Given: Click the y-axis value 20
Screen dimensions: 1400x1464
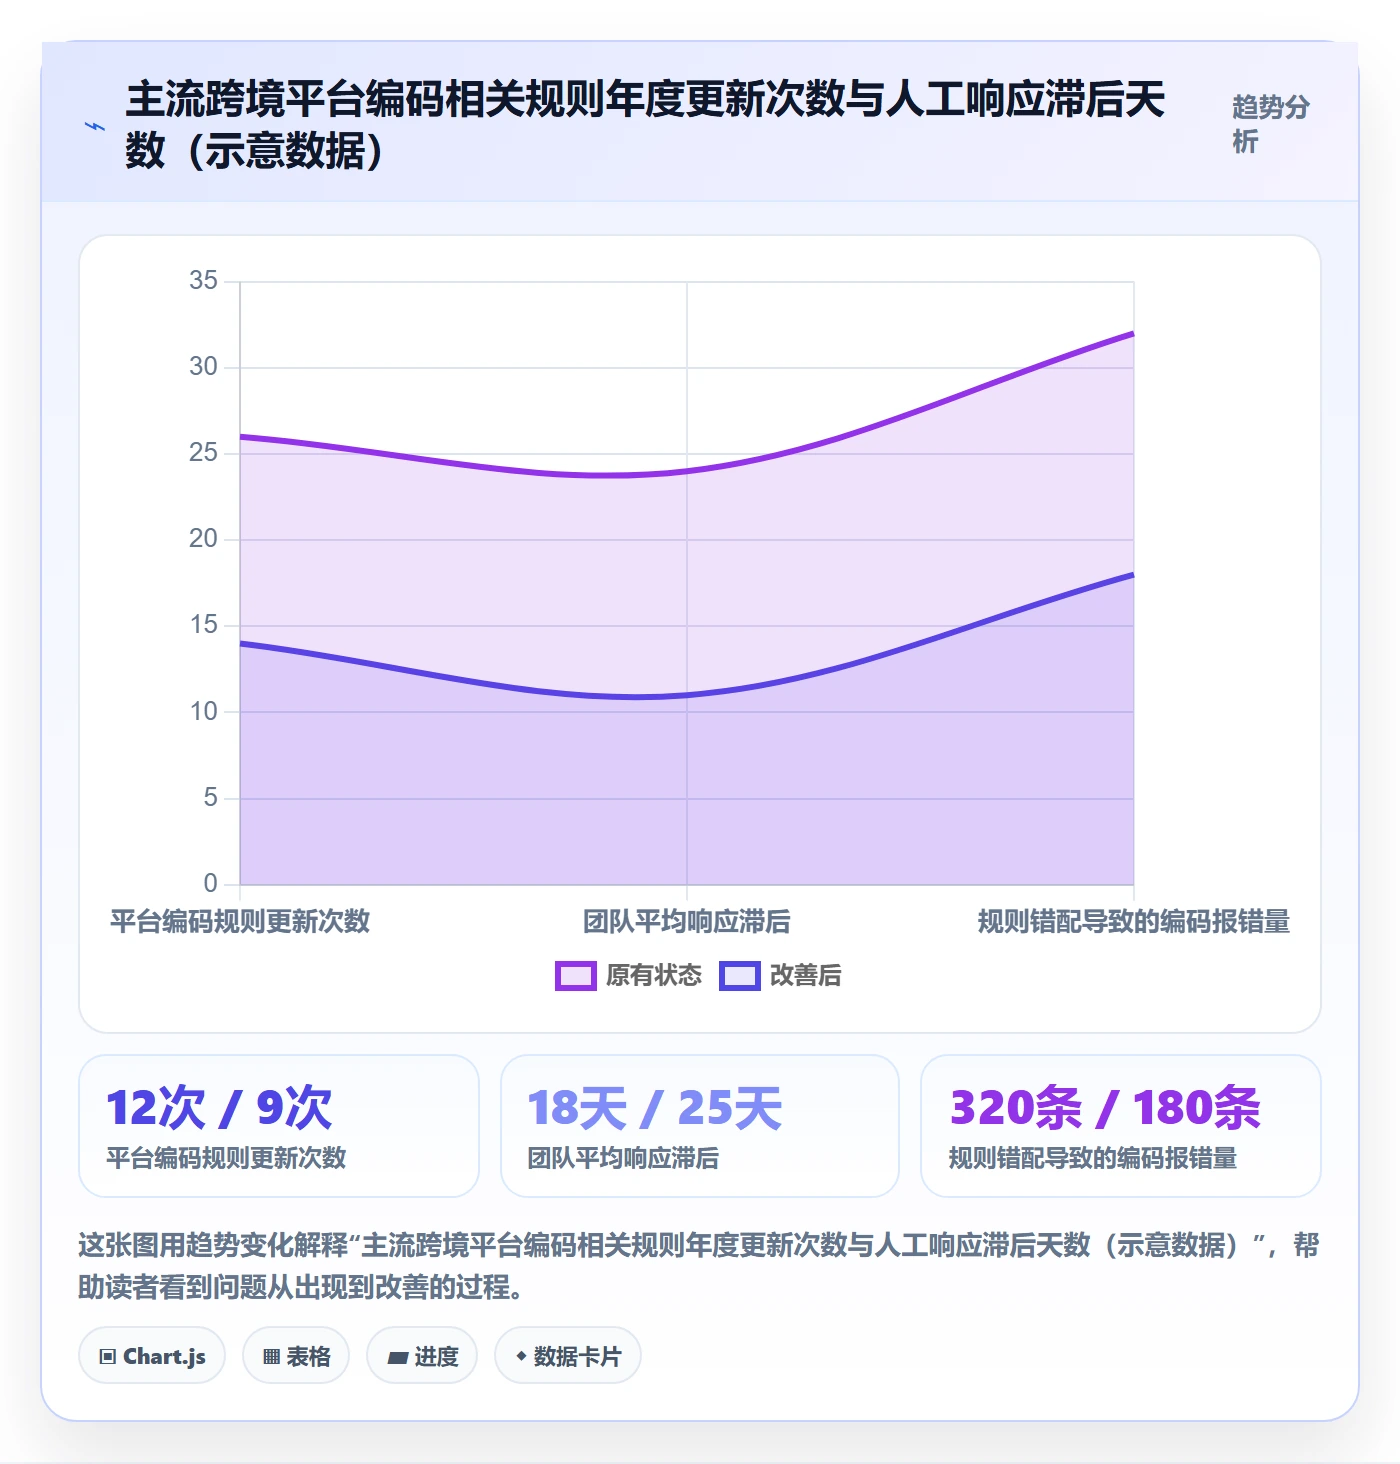Looking at the screenshot, I should 203,539.
